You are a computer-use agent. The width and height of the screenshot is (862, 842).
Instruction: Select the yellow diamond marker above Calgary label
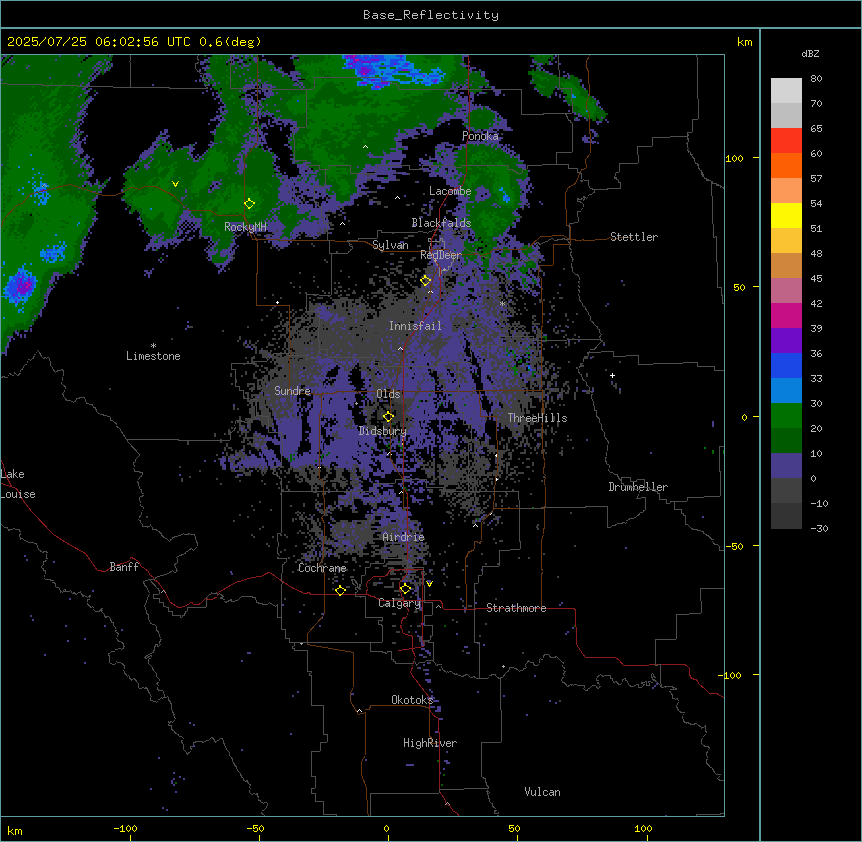click(x=405, y=589)
